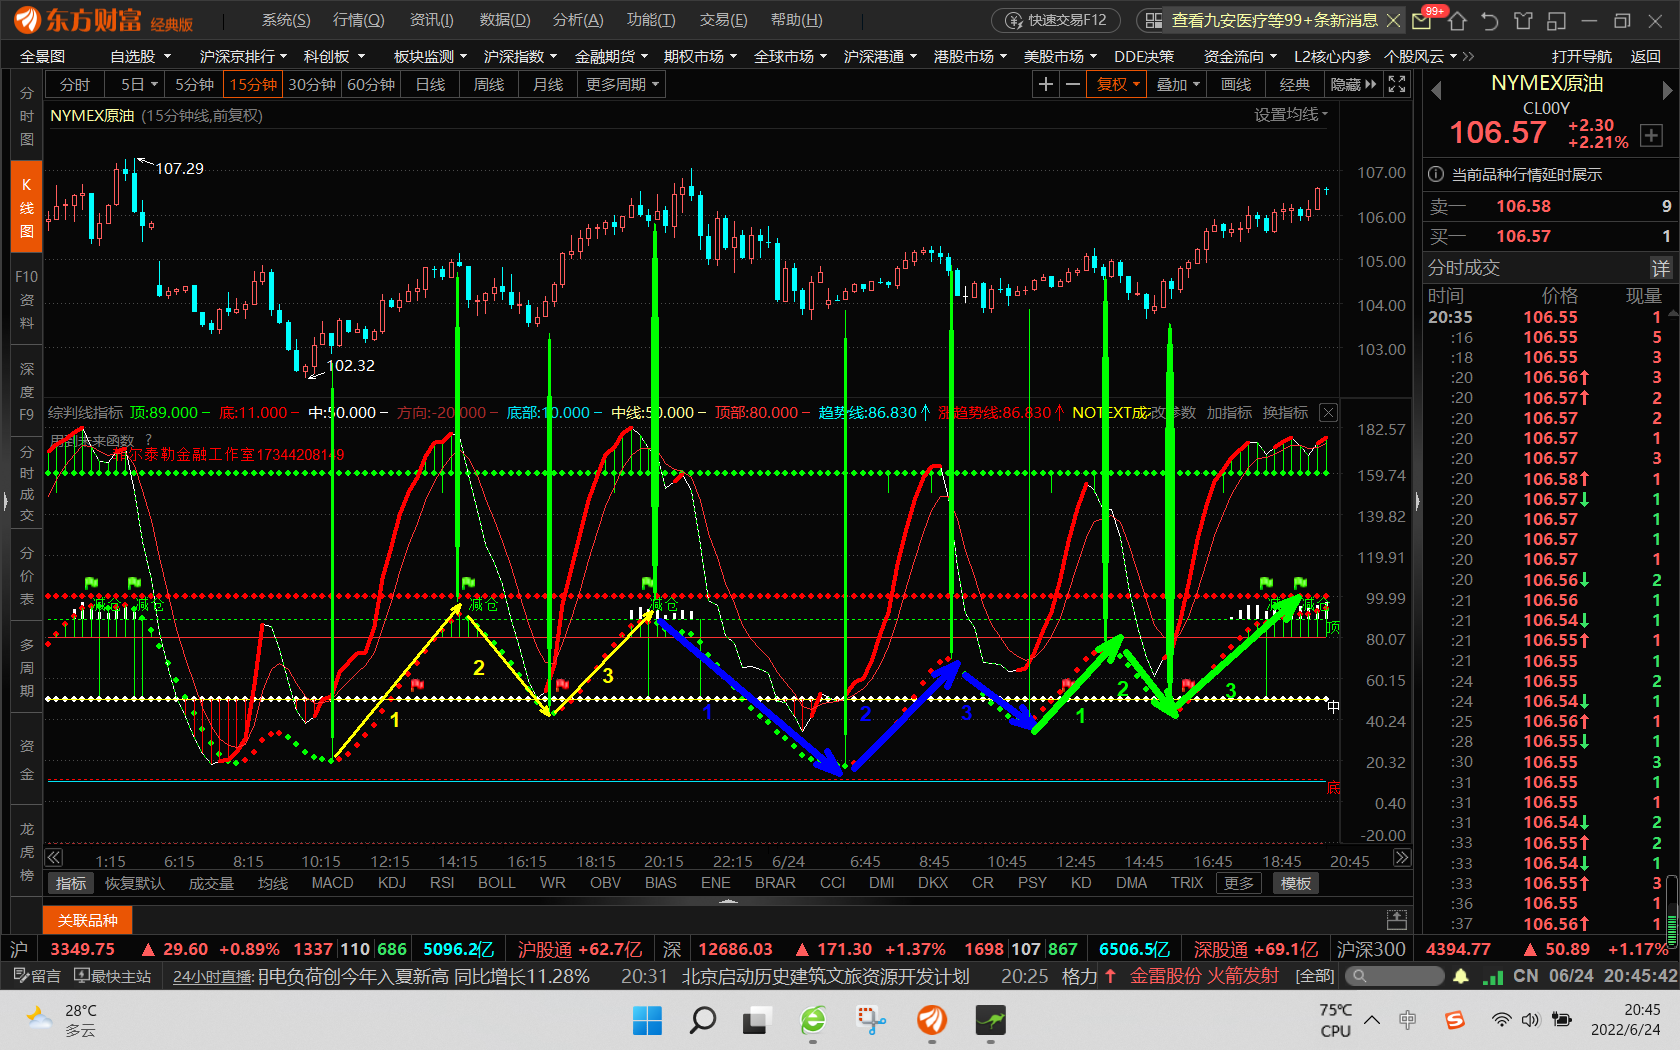Open the snipping tool in taskbar
Viewport: 1680px width, 1050px height.
click(x=871, y=1020)
